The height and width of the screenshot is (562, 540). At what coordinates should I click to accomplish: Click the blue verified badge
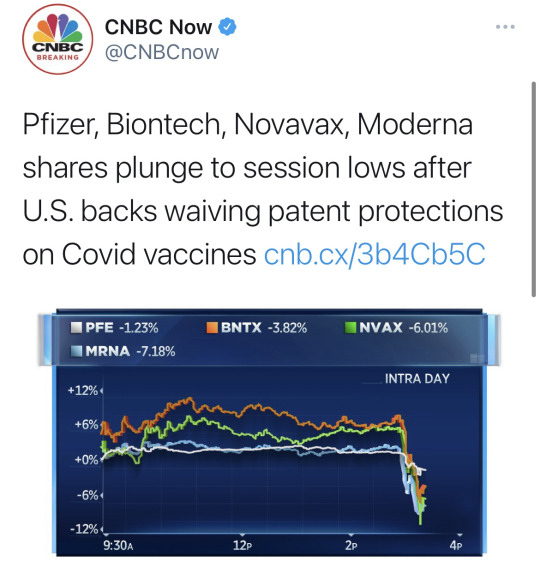pos(227,27)
